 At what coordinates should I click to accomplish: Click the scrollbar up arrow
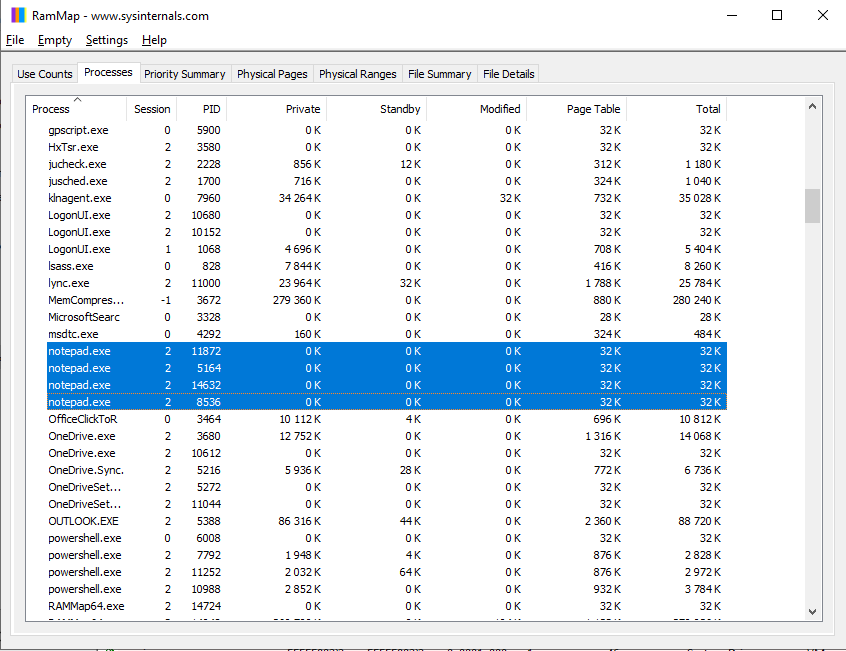[813, 107]
